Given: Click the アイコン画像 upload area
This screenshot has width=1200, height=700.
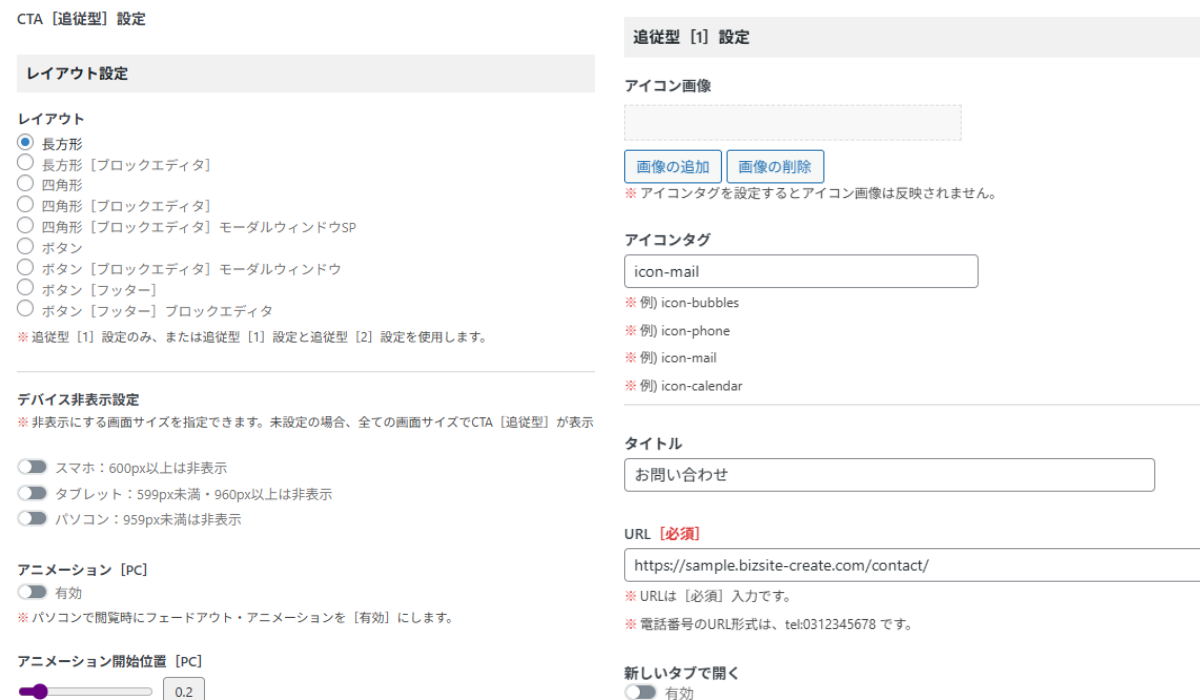Looking at the screenshot, I should (793, 121).
